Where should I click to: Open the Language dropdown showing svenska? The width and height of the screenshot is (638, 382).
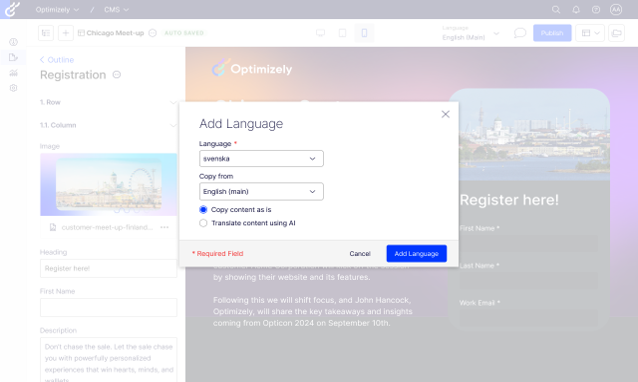261,159
